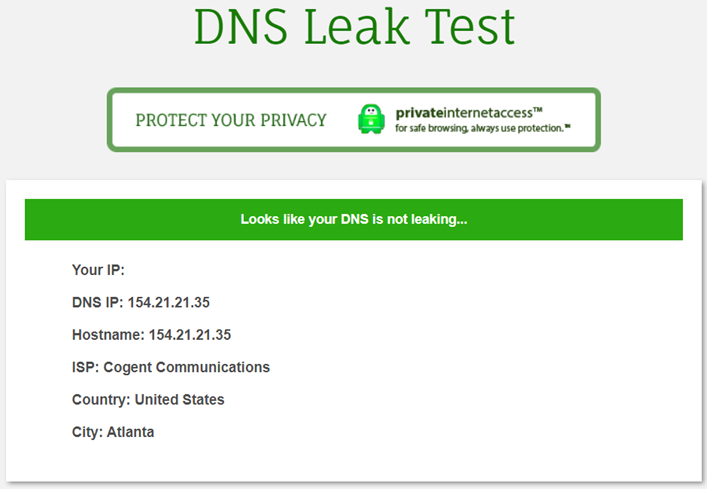Click the 'ISP:' label
The image size is (707, 489).
tap(86, 367)
